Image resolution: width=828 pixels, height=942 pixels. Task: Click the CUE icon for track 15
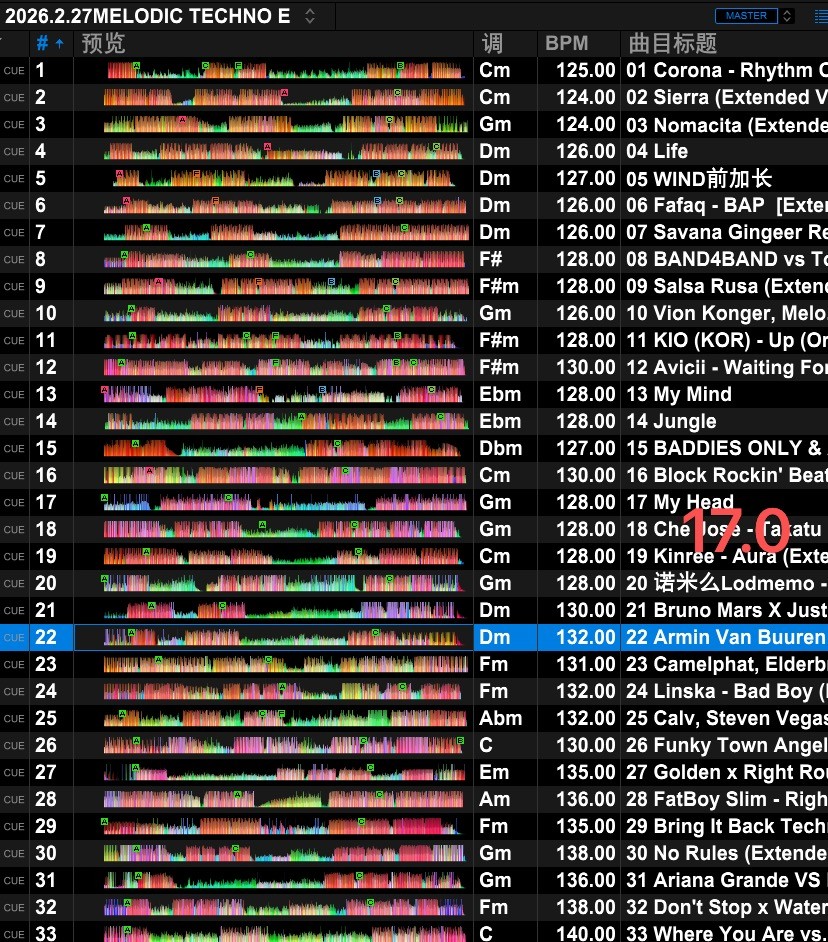pos(14,449)
